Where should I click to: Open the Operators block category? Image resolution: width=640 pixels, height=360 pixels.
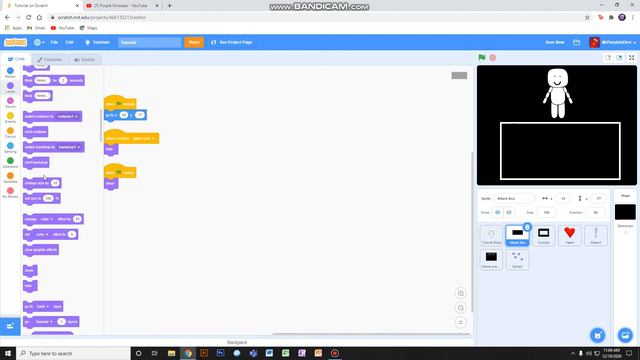point(10,163)
